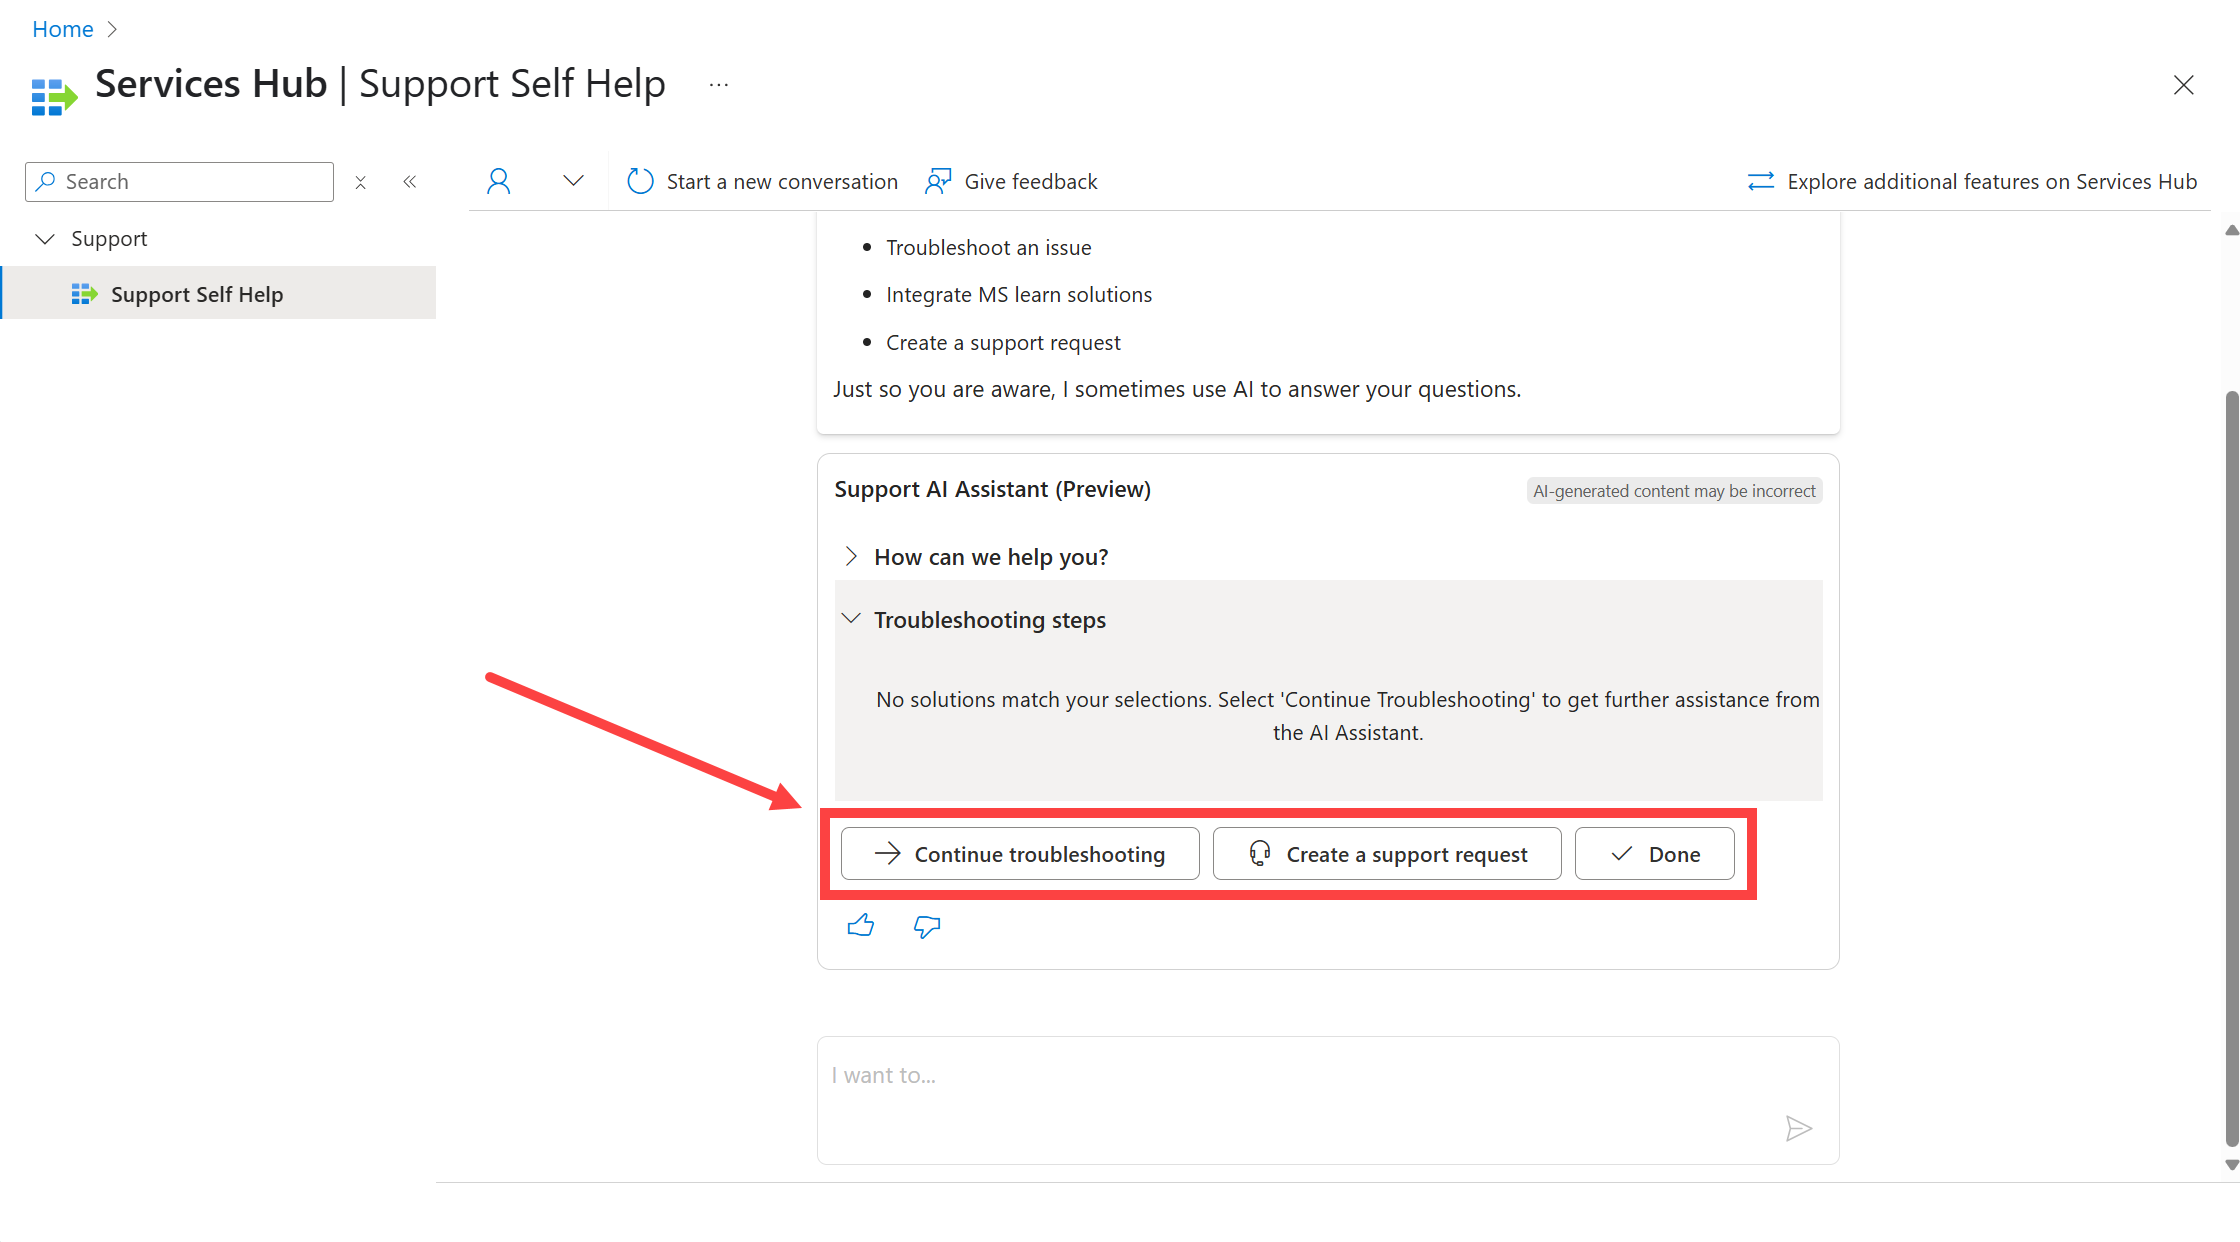Click the collapse sidebar chevron
Viewport: 2240px width, 1242px height.
[x=410, y=182]
